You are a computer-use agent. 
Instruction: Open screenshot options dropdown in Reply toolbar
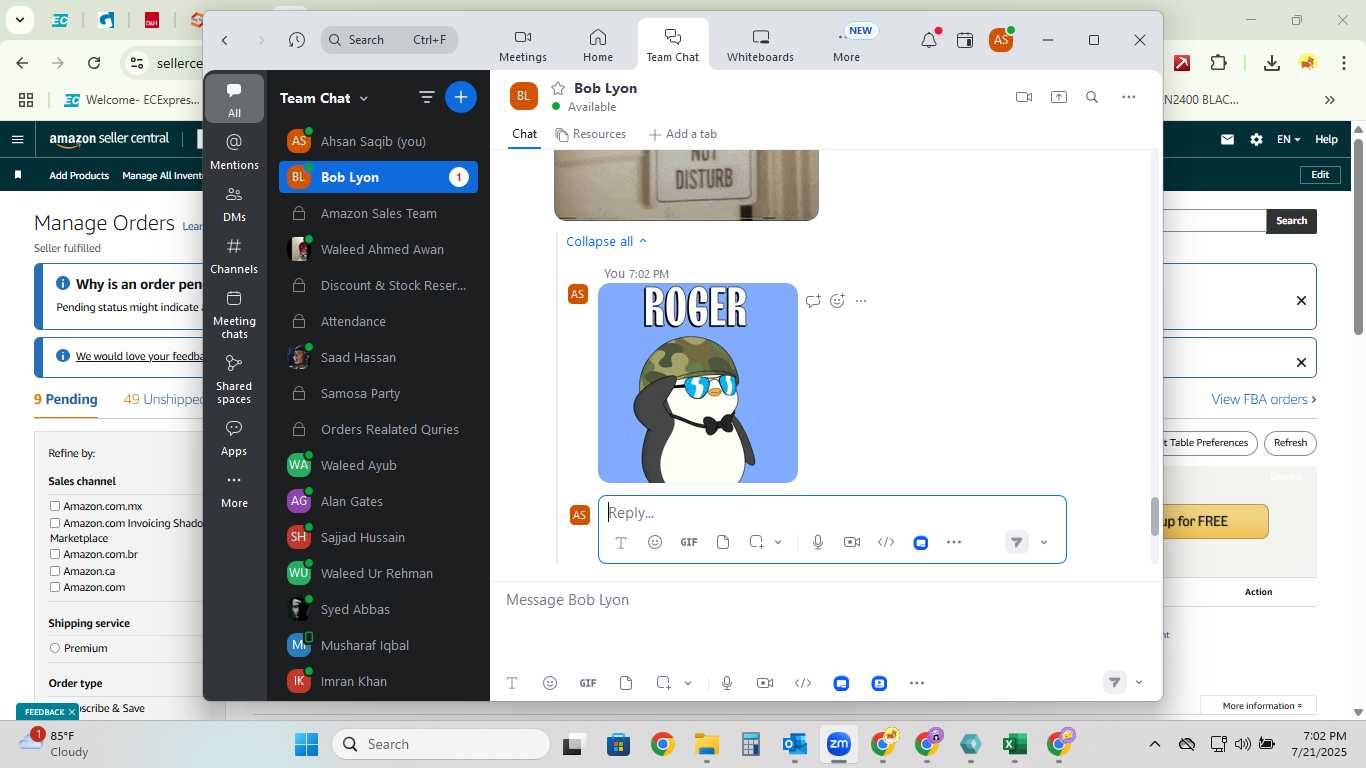[778, 542]
